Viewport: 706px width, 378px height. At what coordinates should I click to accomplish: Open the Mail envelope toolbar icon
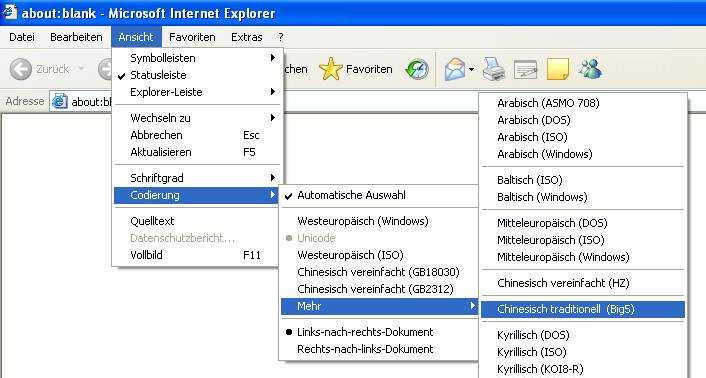pos(454,70)
